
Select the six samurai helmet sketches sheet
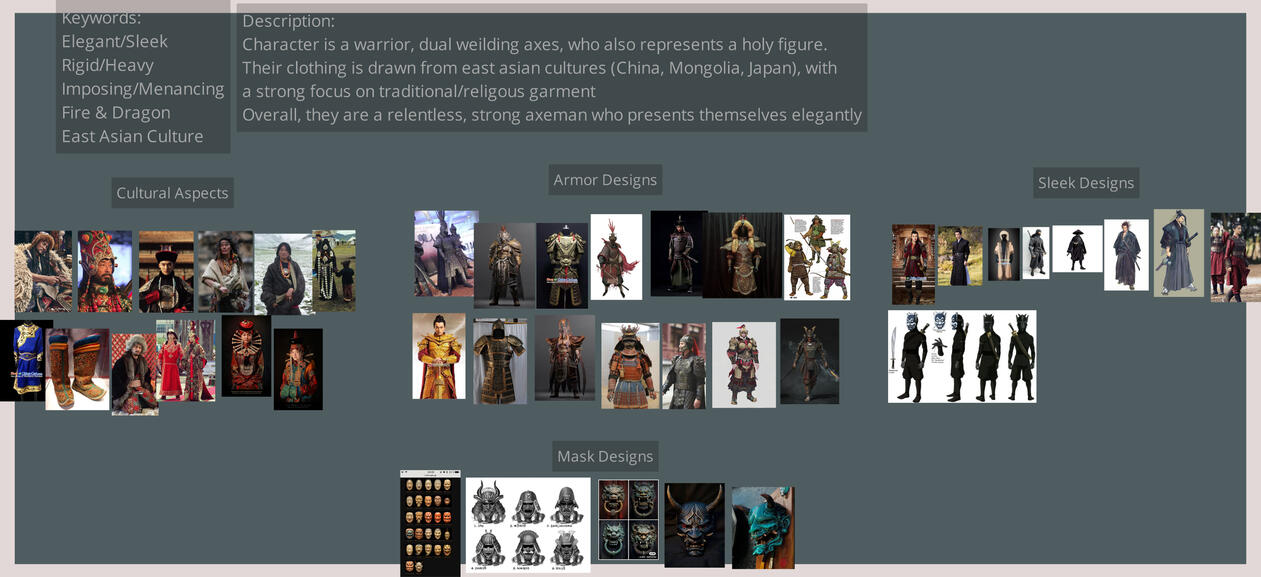(528, 525)
